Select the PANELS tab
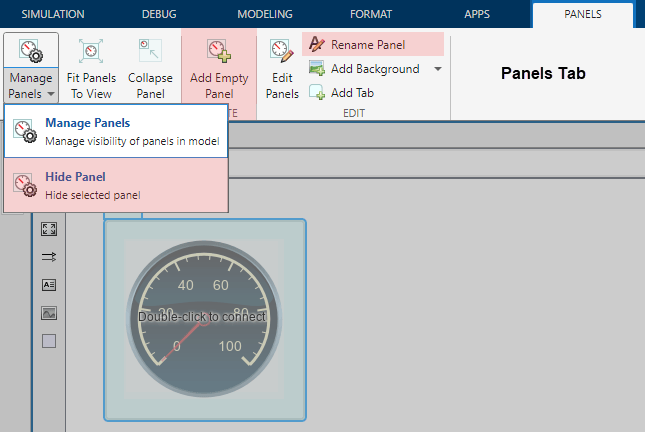Image resolution: width=645 pixels, height=432 pixels. (582, 14)
